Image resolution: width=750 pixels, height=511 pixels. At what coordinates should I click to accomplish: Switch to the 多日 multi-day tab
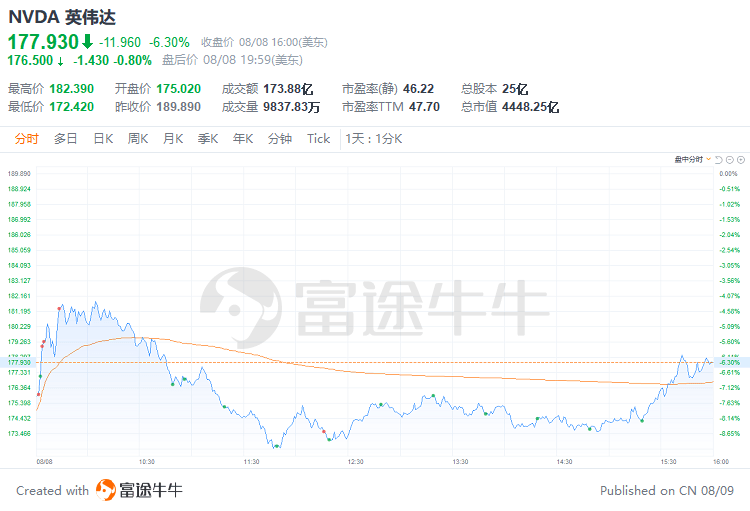pos(66,139)
